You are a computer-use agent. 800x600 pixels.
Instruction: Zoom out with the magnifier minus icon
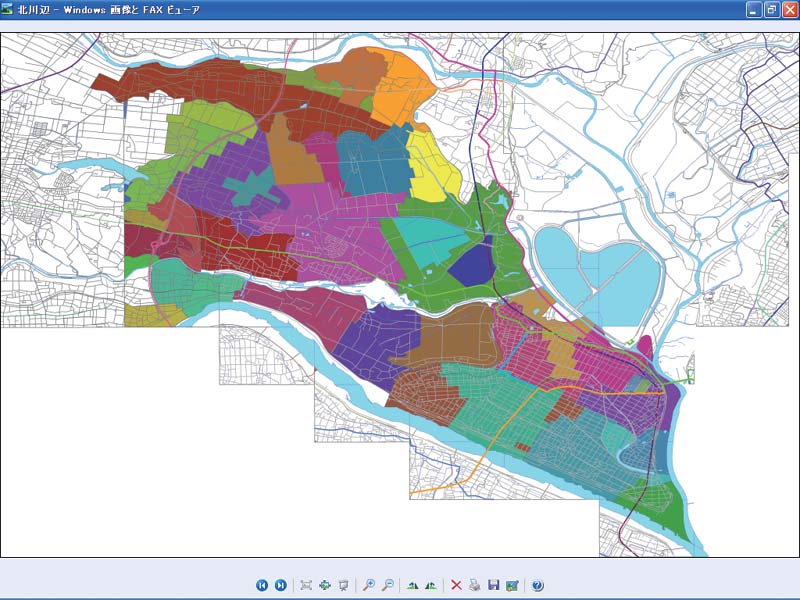(x=387, y=585)
